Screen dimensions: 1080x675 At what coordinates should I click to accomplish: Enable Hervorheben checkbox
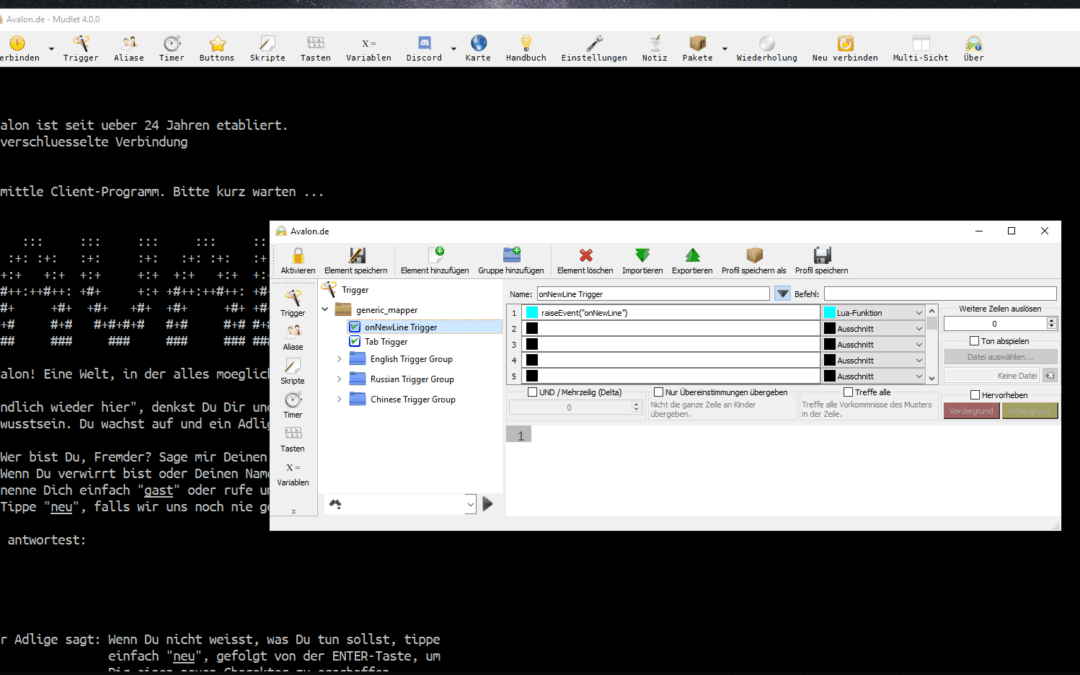pyautogui.click(x=975, y=395)
